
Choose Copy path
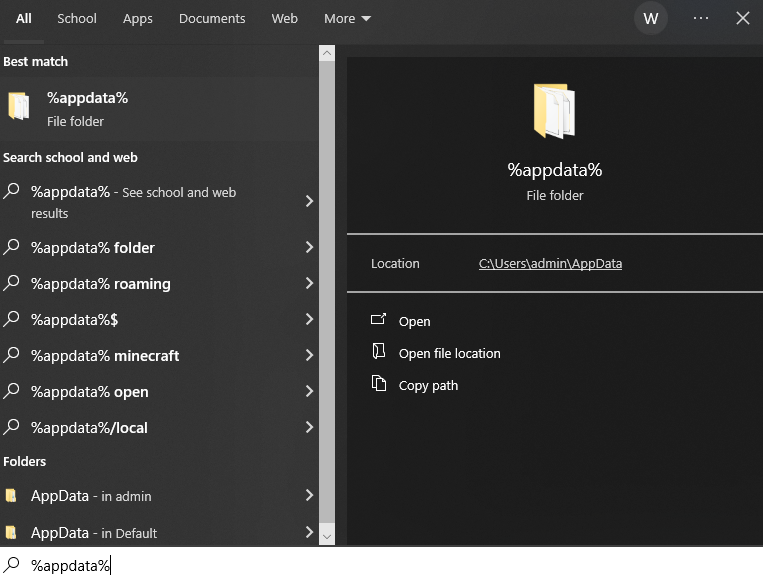(x=428, y=385)
